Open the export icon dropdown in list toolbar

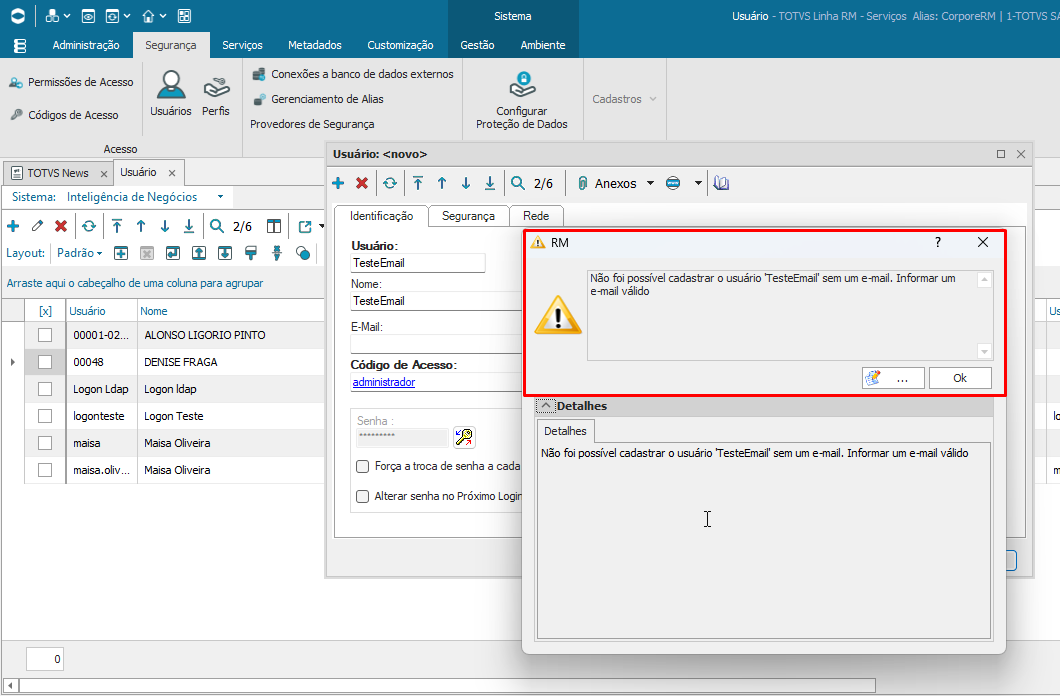pyautogui.click(x=322, y=226)
